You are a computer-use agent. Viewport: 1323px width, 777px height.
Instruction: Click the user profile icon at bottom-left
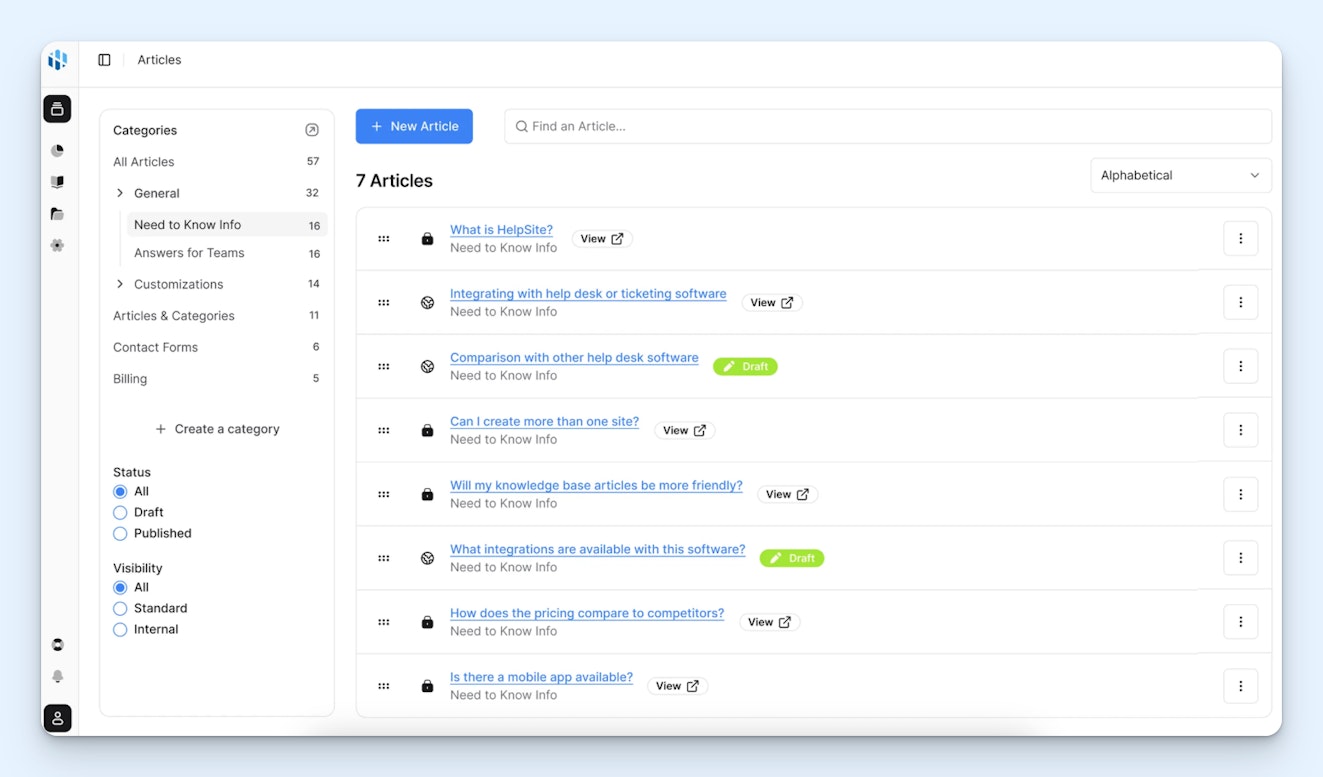coord(57,718)
